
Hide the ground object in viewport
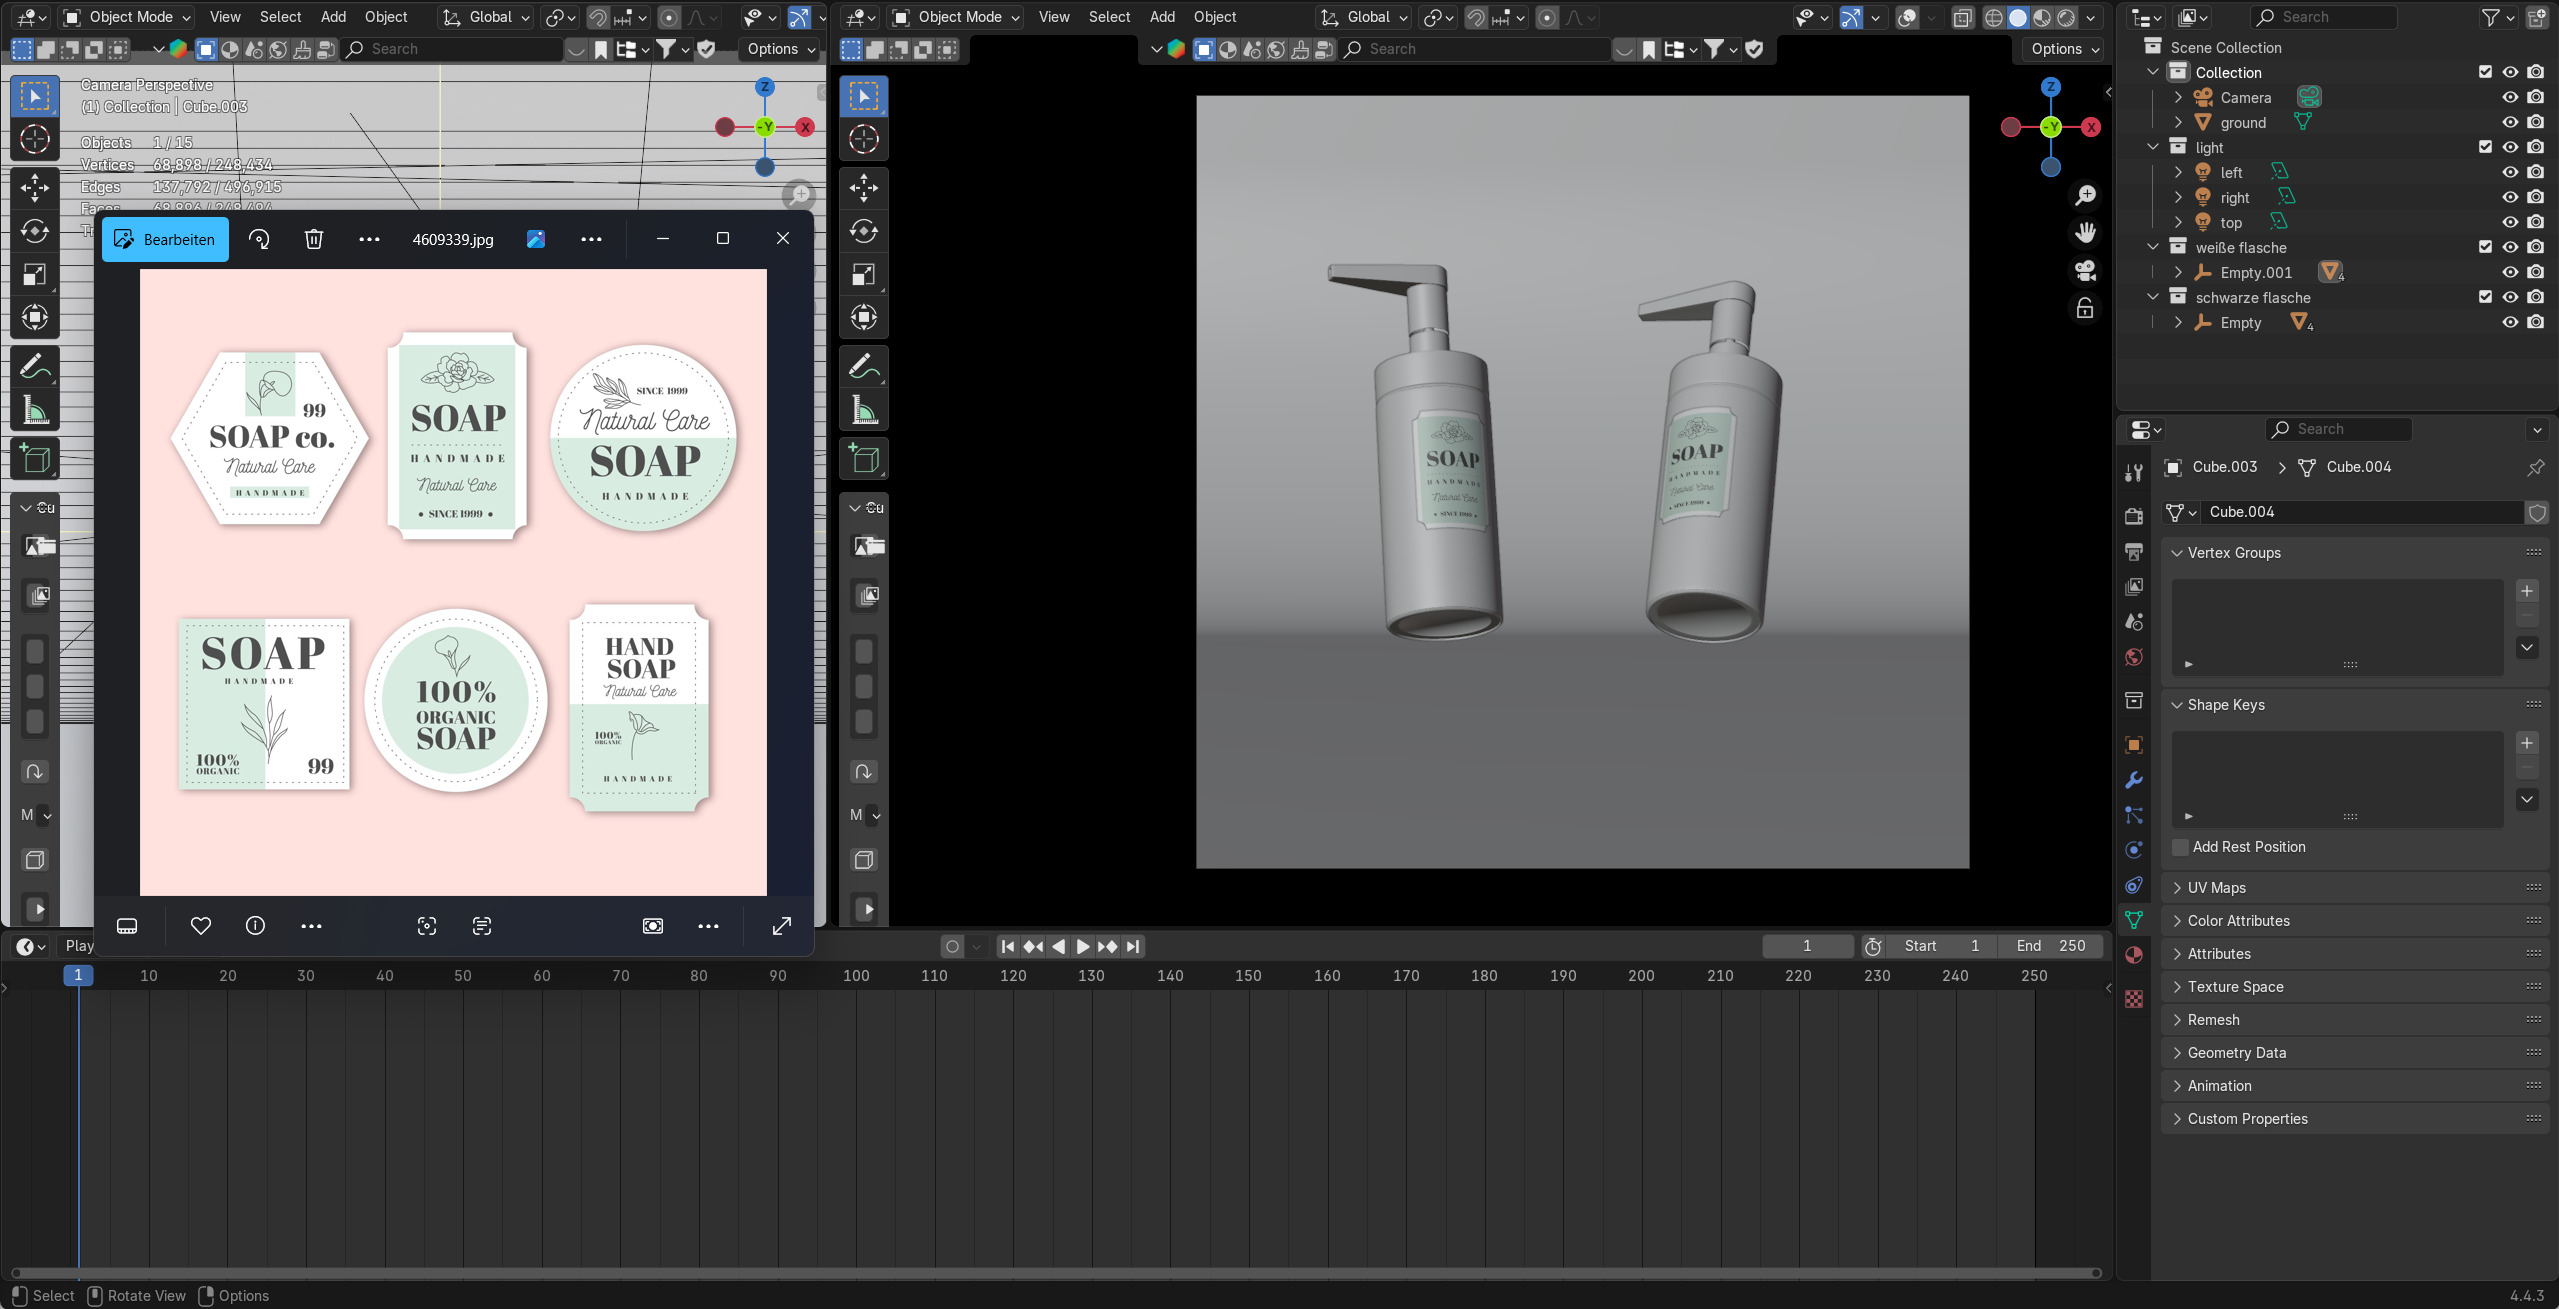coord(2510,122)
